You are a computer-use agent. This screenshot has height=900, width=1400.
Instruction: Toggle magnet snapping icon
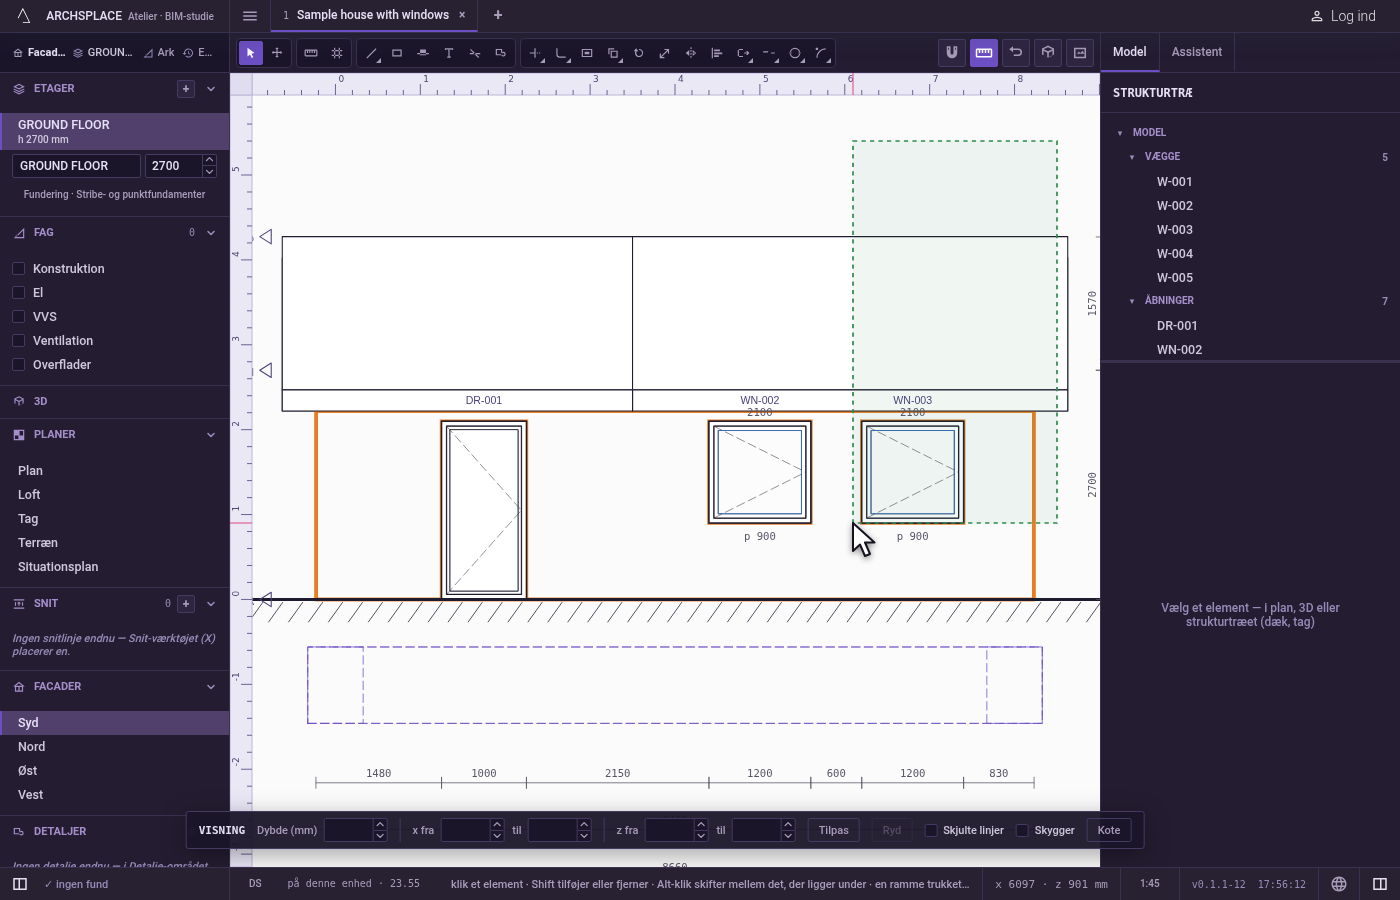tap(952, 53)
